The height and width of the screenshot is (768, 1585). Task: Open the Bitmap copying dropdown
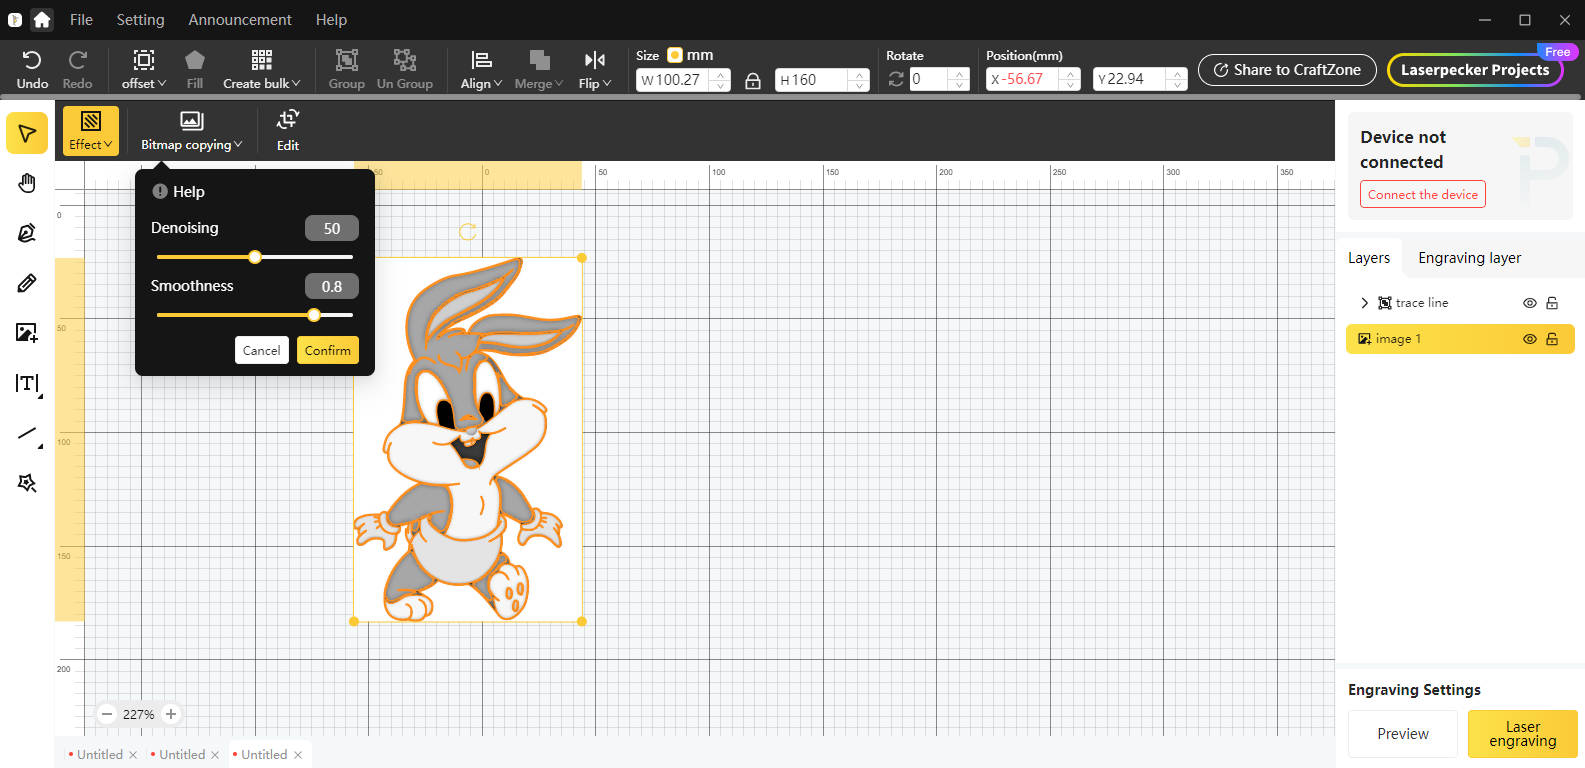pos(191,131)
